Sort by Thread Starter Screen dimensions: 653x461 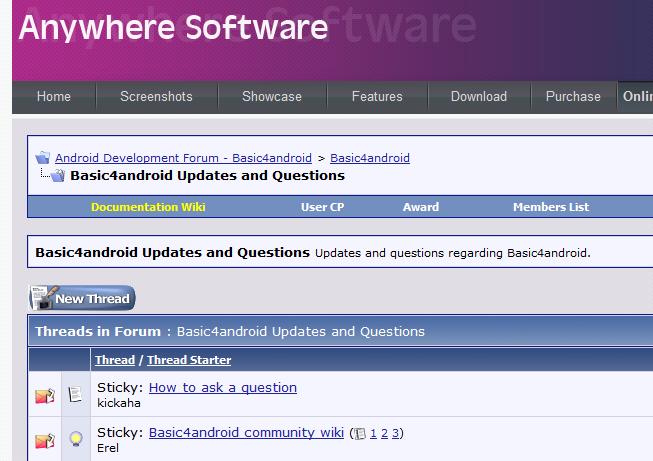click(189, 360)
